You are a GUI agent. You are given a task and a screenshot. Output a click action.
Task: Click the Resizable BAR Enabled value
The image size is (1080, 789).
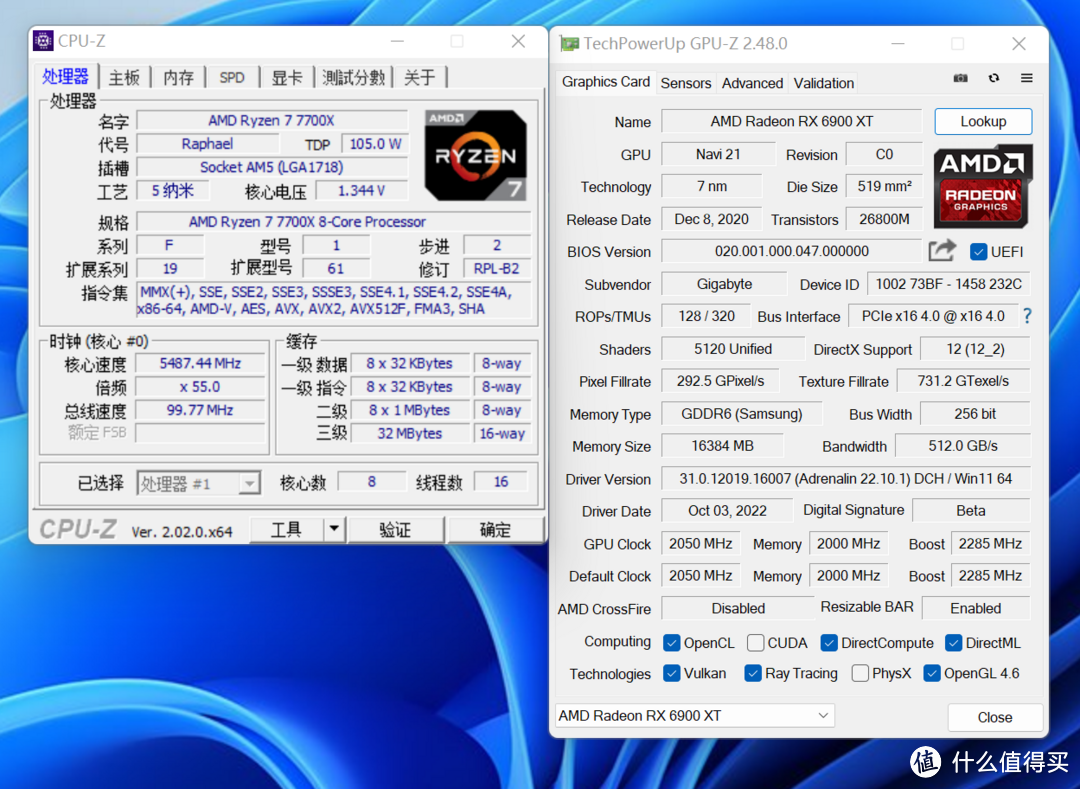click(x=975, y=608)
